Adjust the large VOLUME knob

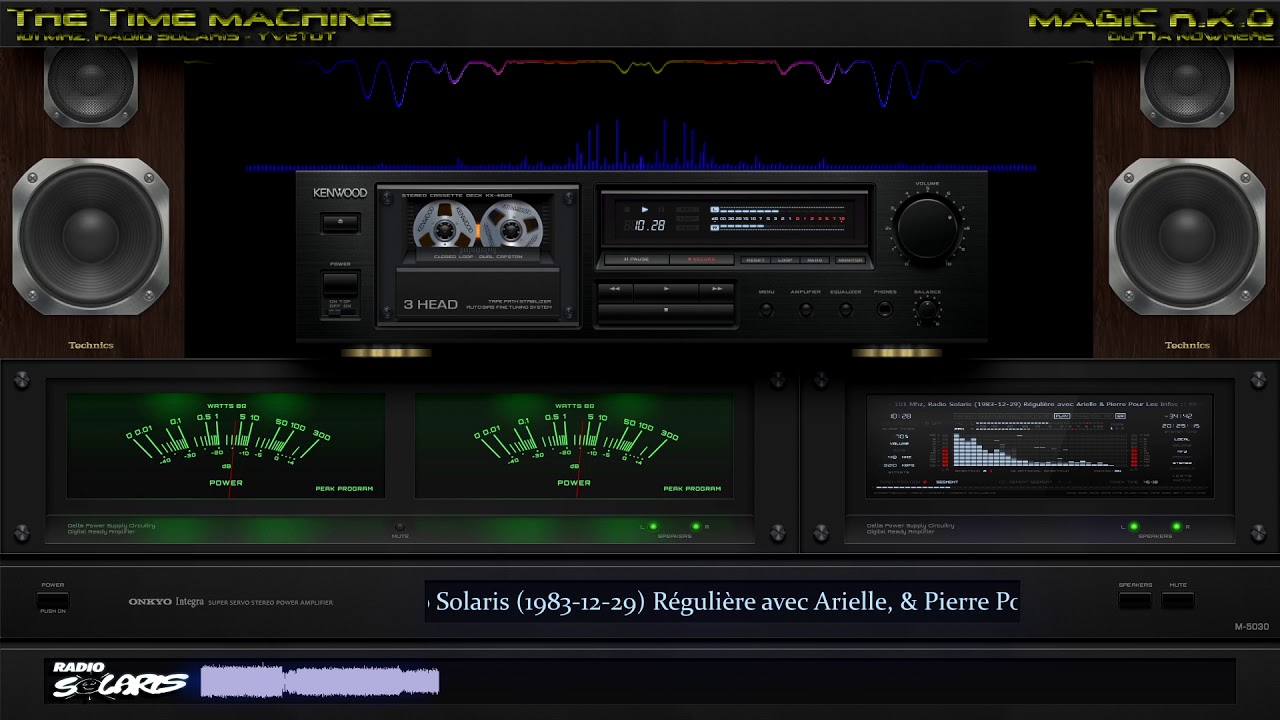[x=927, y=227]
